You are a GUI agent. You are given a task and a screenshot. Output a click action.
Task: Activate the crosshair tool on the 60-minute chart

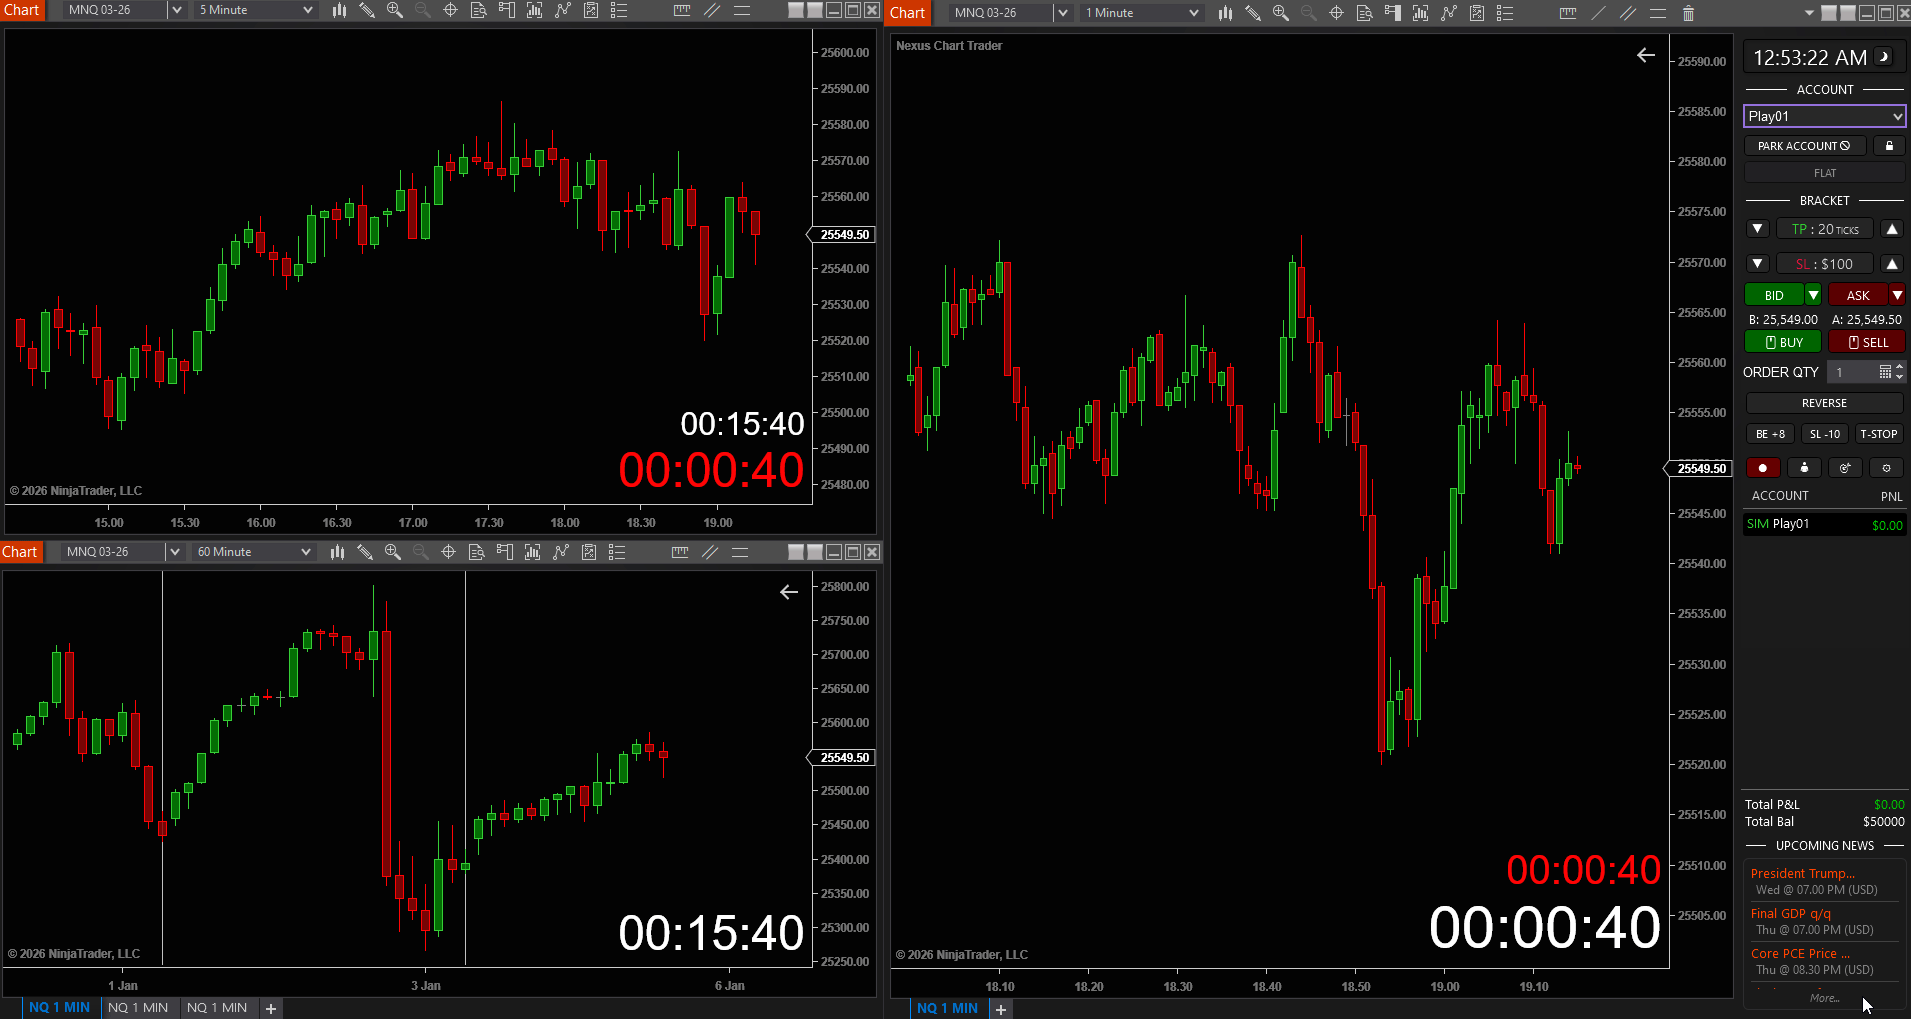(x=448, y=552)
